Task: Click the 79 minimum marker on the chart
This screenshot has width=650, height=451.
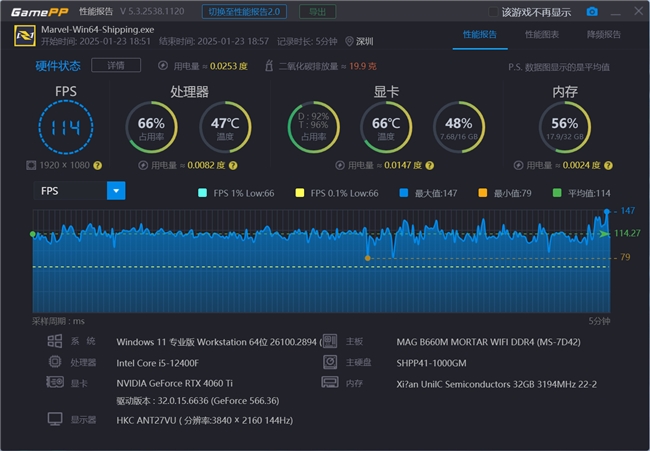Action: tap(368, 258)
